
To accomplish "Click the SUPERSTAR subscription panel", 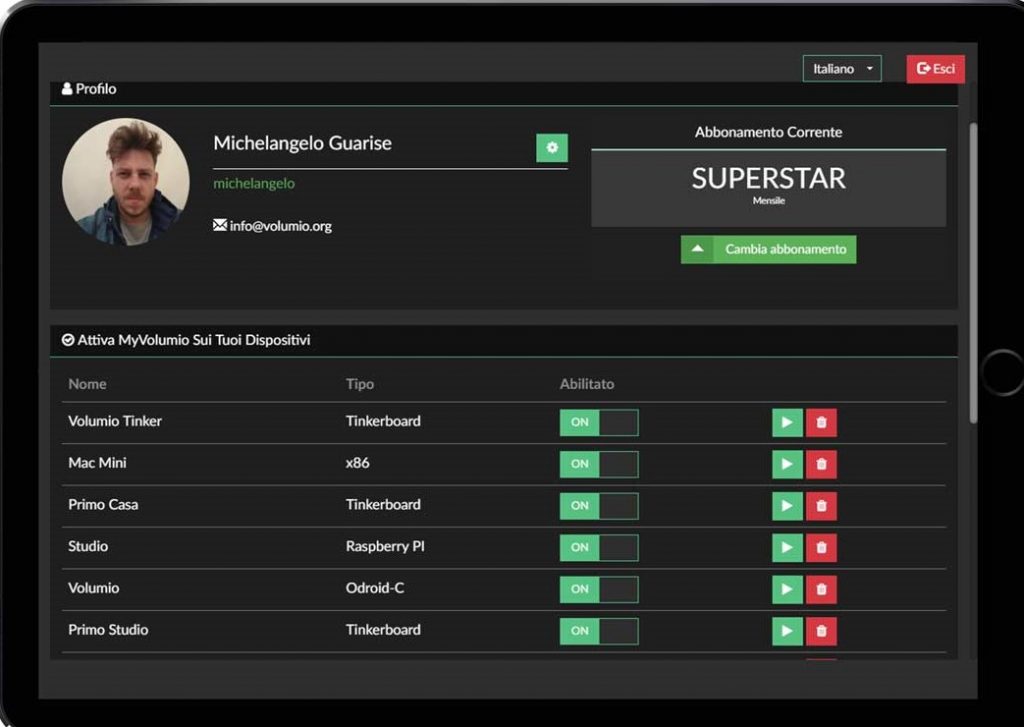I will pyautogui.click(x=768, y=188).
